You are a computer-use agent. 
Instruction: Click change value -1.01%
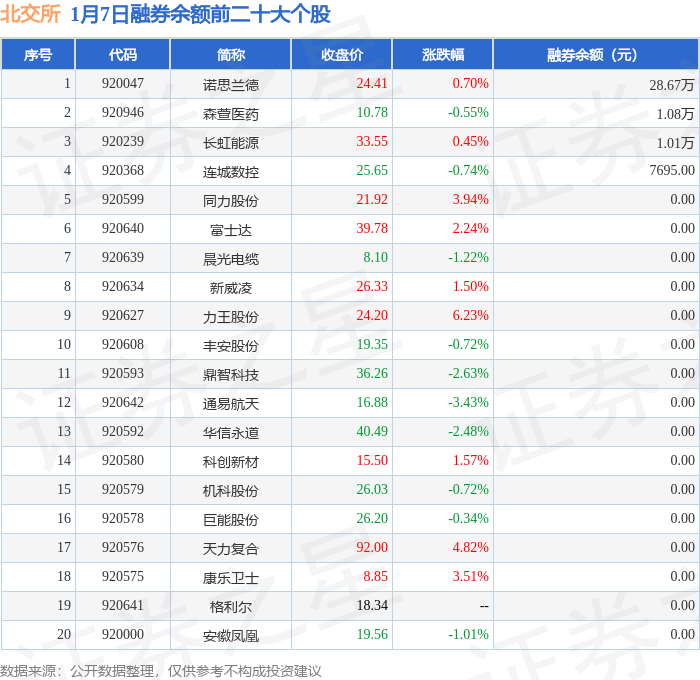[x=468, y=635]
